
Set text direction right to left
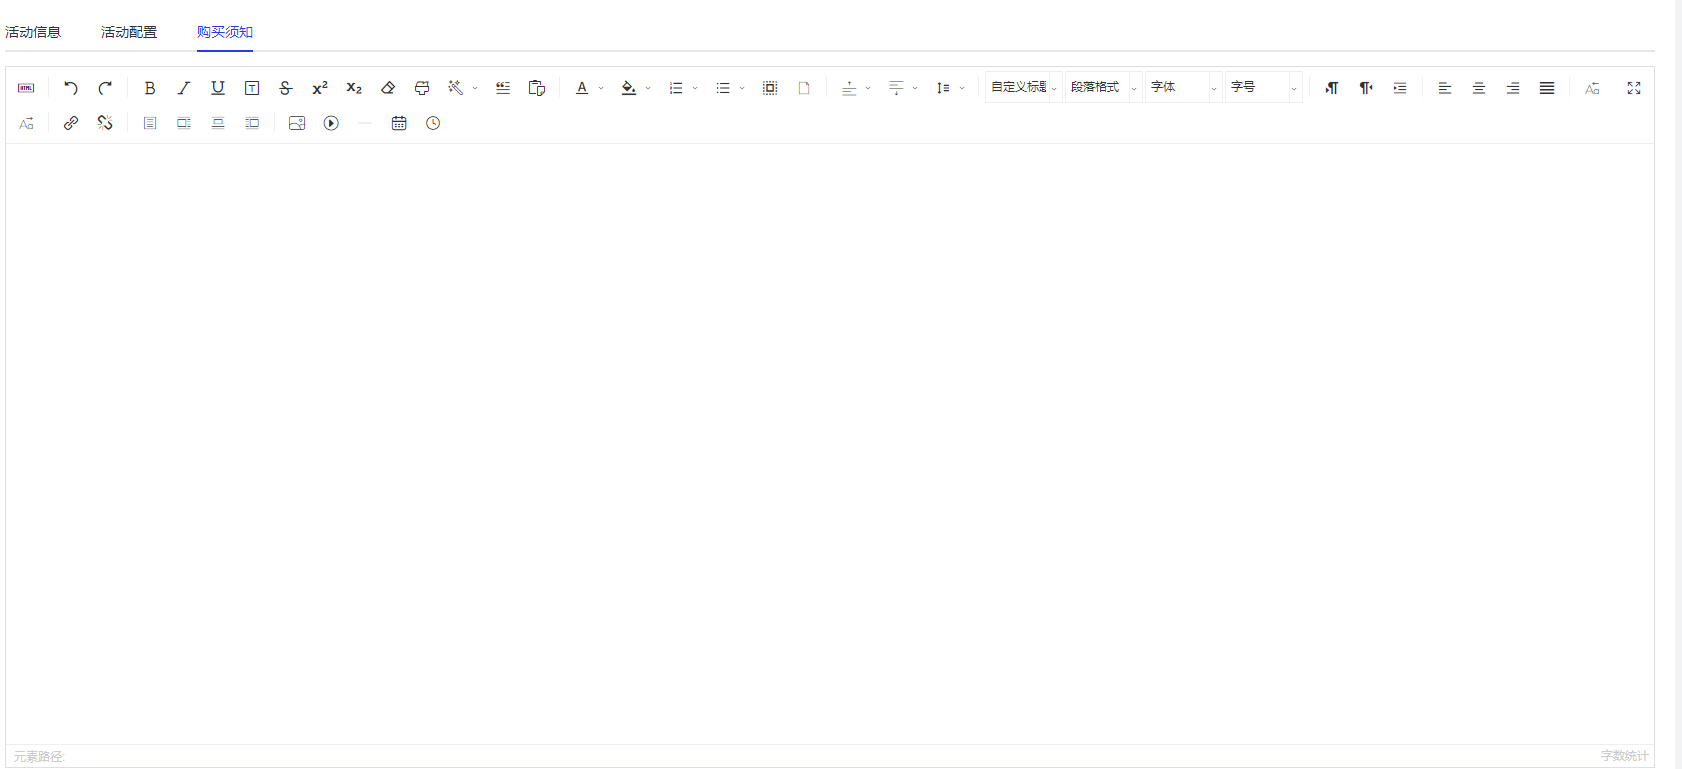coord(1366,88)
